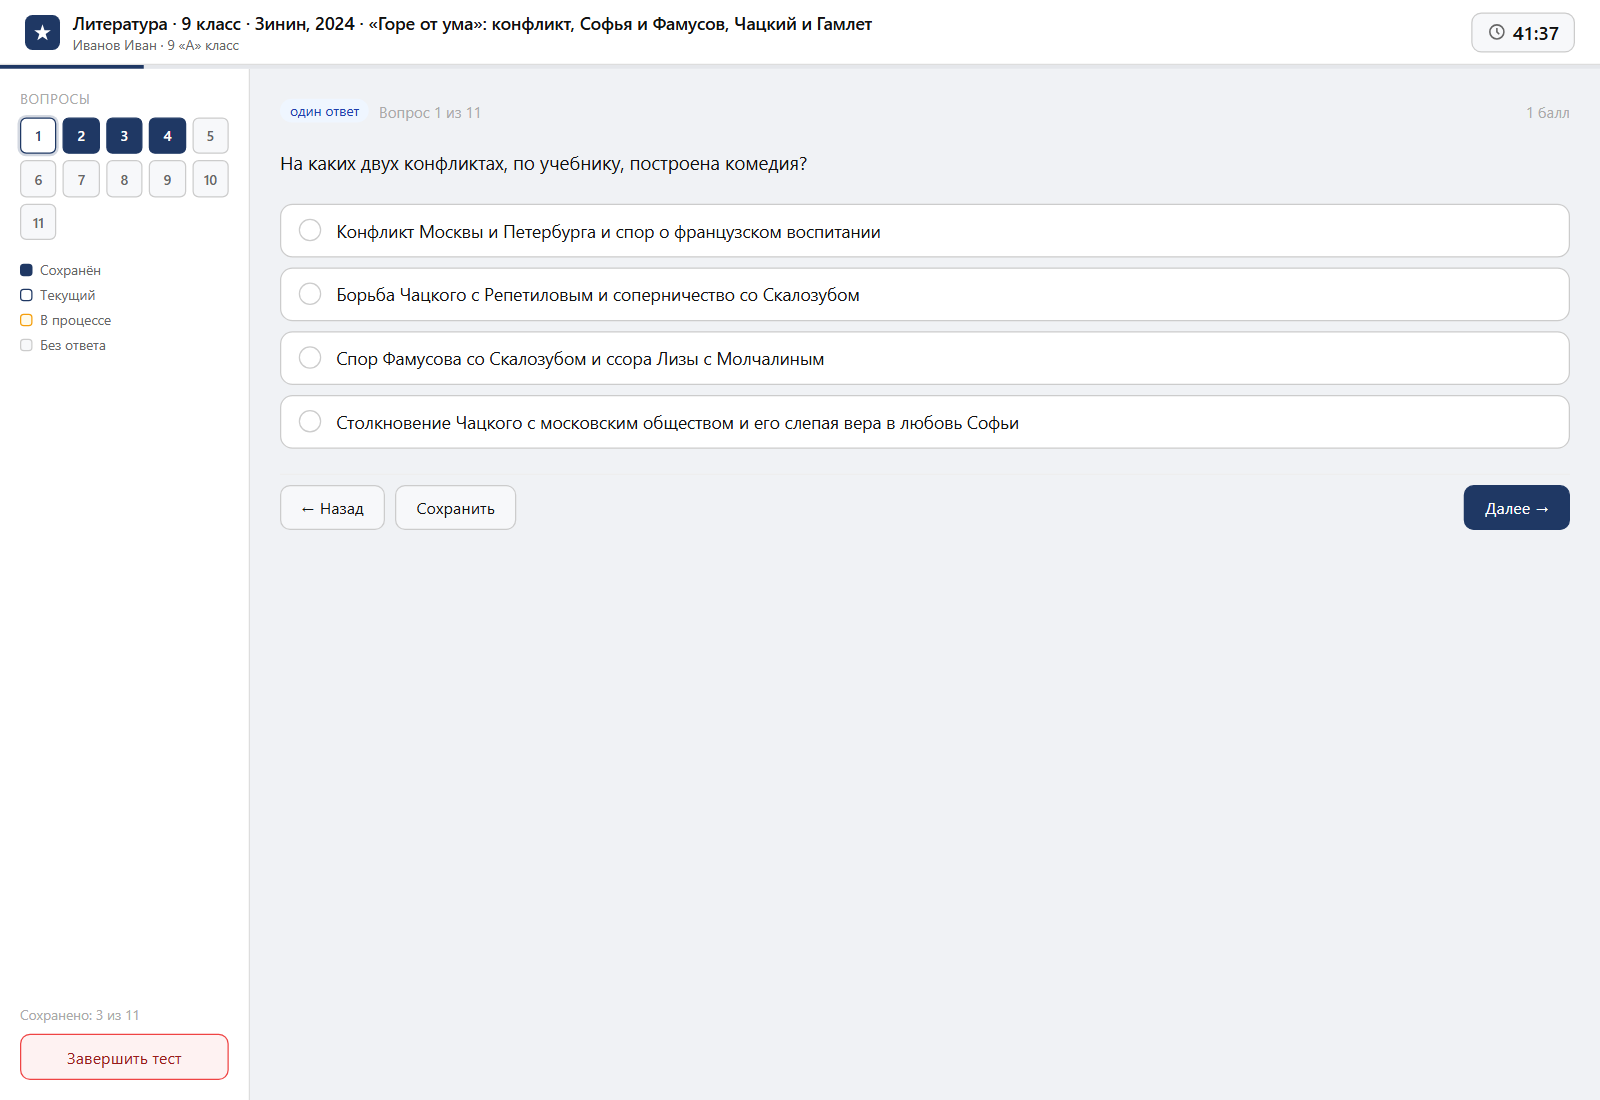The height and width of the screenshot is (1100, 1600).
Task: Jump to question 11
Action: (38, 222)
